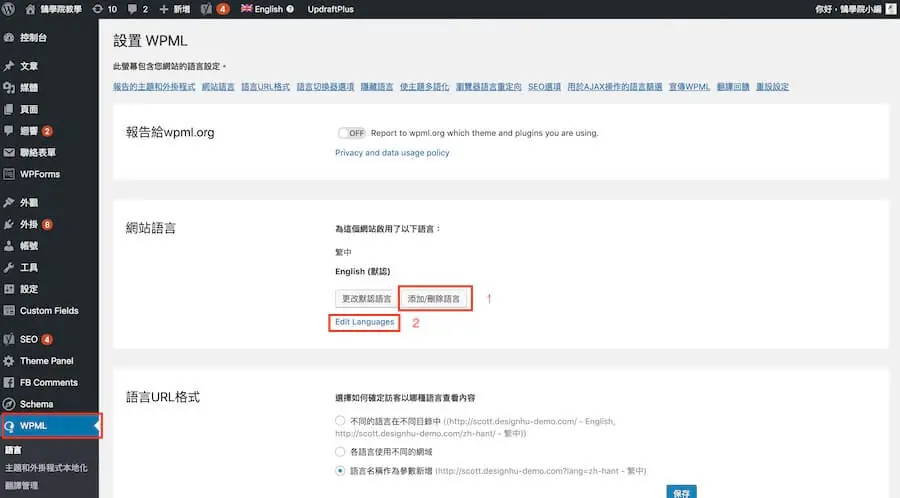Jump to 報告的主題和外掛程式 section link
Viewport: 900px width, 498px height.
[154, 87]
